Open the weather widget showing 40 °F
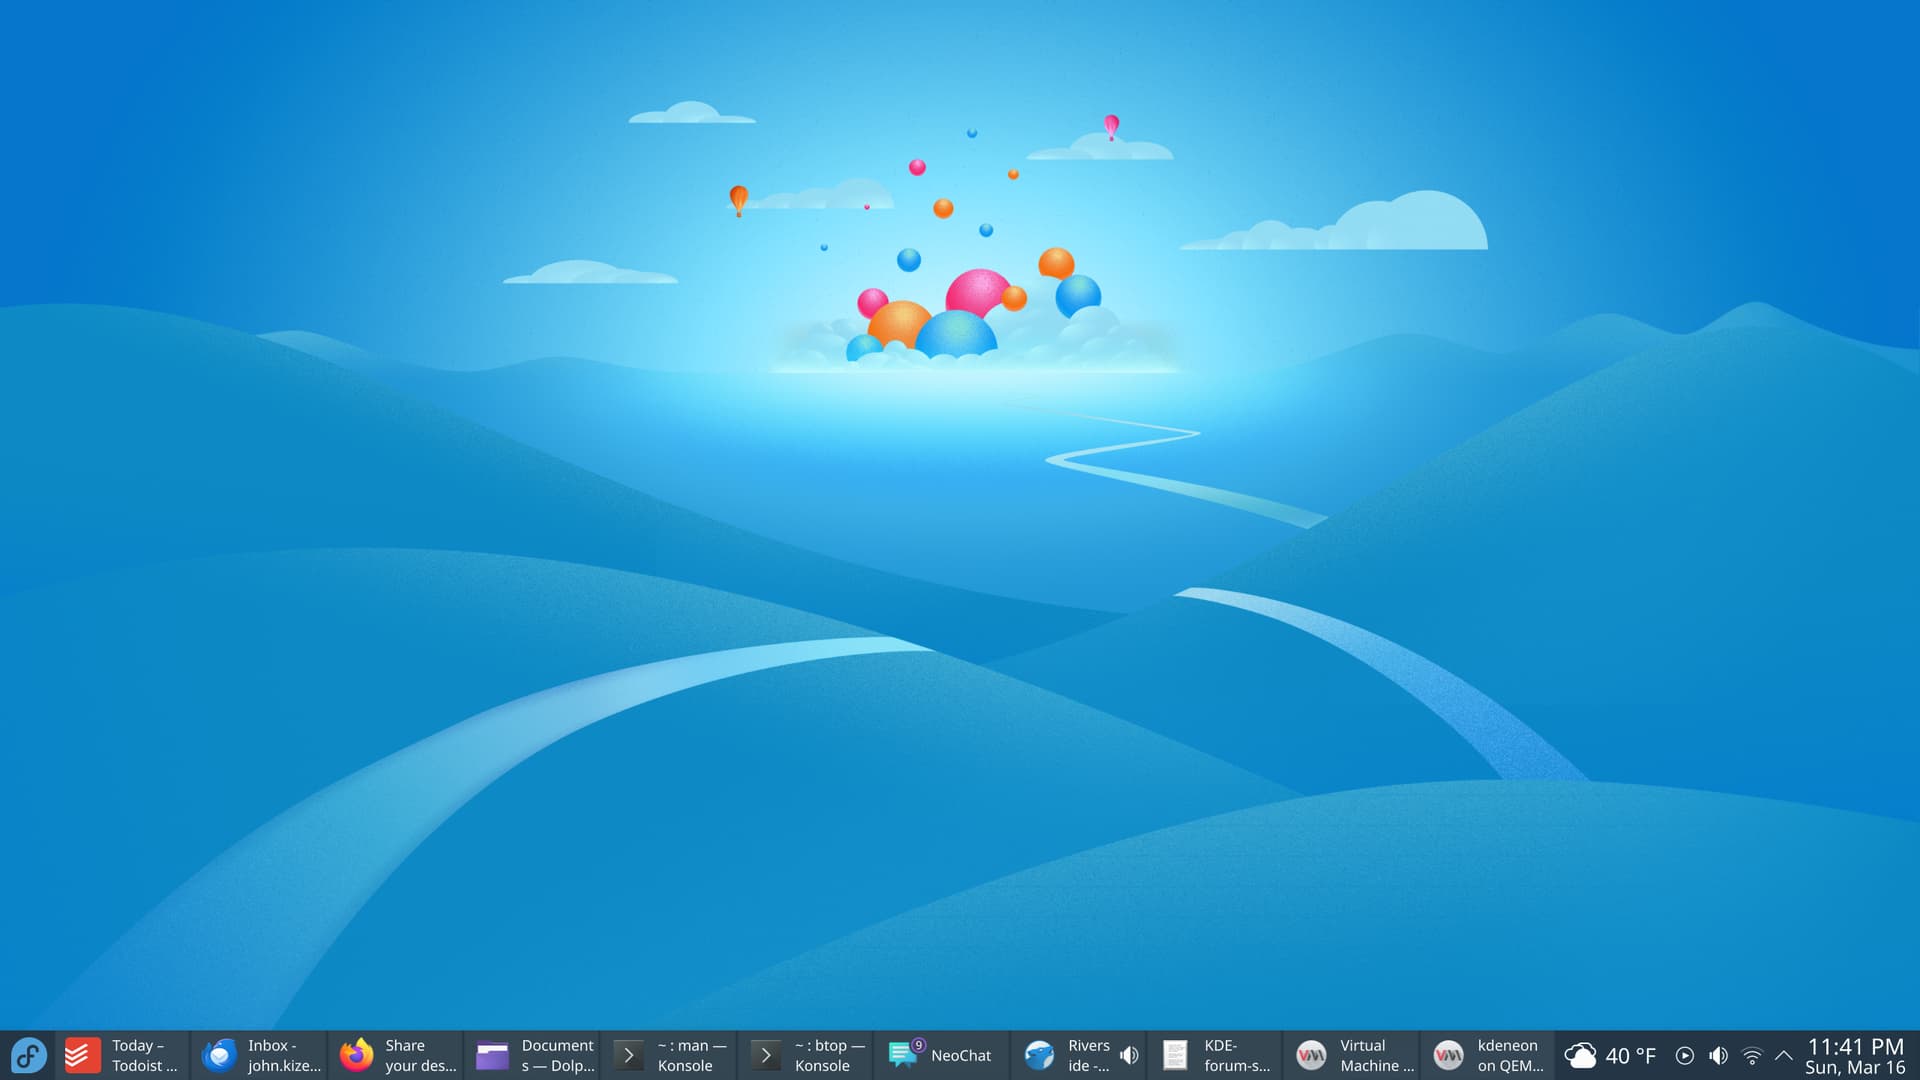The height and width of the screenshot is (1080, 1920). point(1610,1055)
